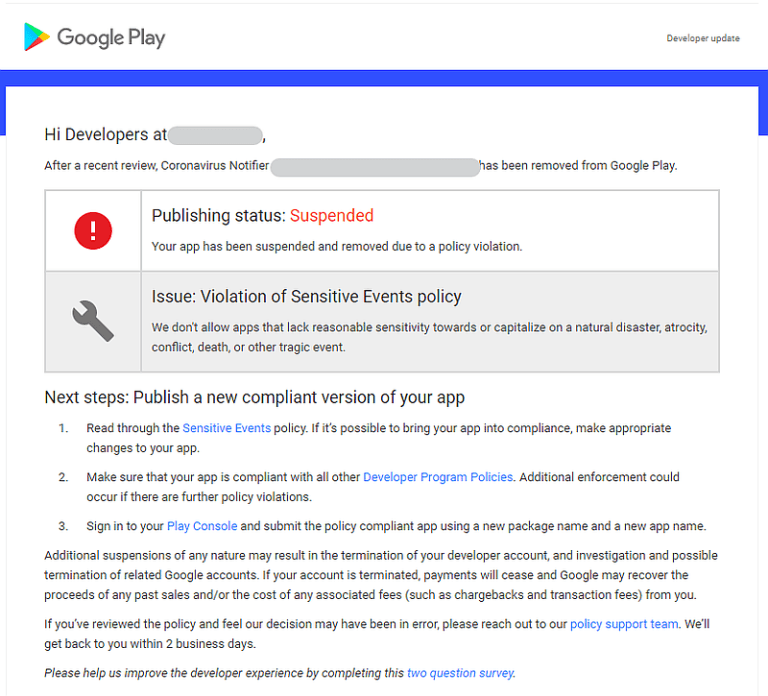Click the Google Play wordmark text
The width and height of the screenshot is (768, 696).
pos(111,38)
